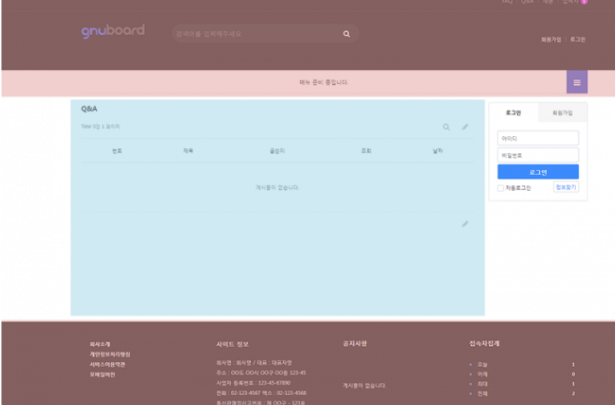Click the 로그인 link in the header
Image resolution: width=615 pixels, height=405 pixels.
click(x=578, y=39)
